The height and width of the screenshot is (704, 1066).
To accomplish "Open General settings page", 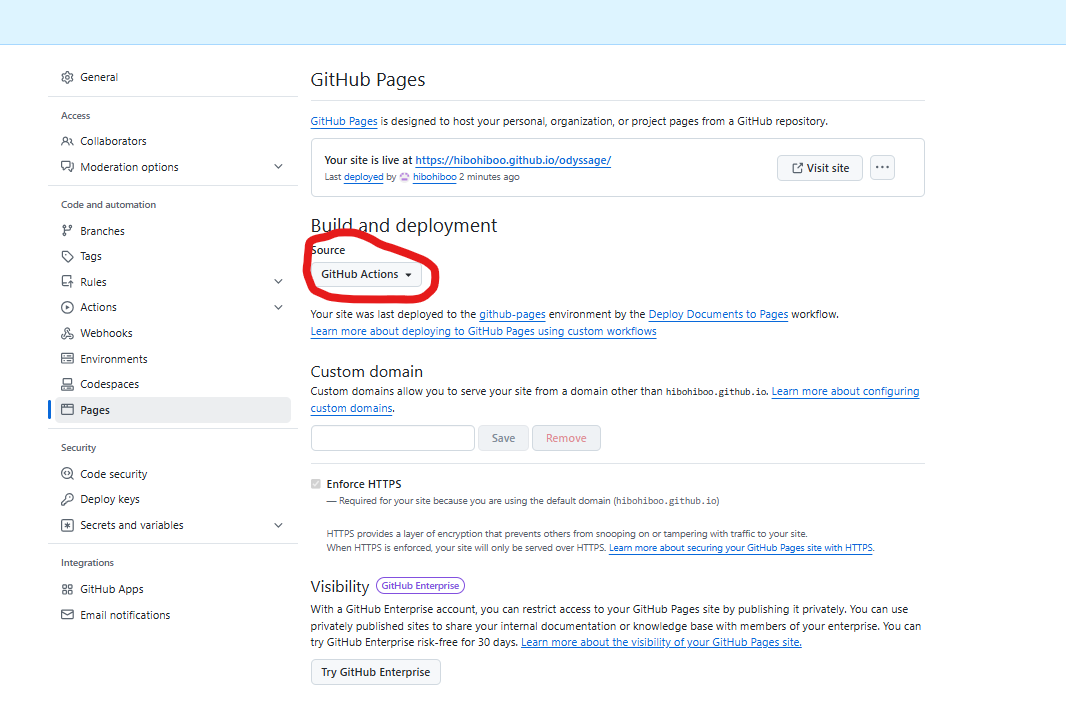I will [x=99, y=77].
